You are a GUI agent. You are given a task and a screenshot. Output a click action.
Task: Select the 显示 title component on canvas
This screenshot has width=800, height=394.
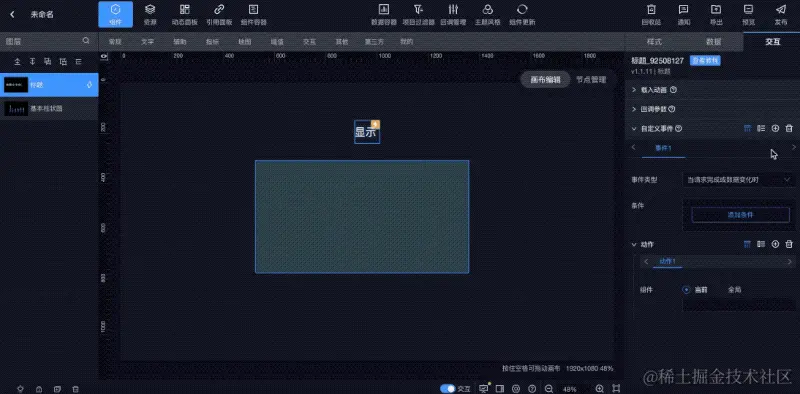click(367, 132)
